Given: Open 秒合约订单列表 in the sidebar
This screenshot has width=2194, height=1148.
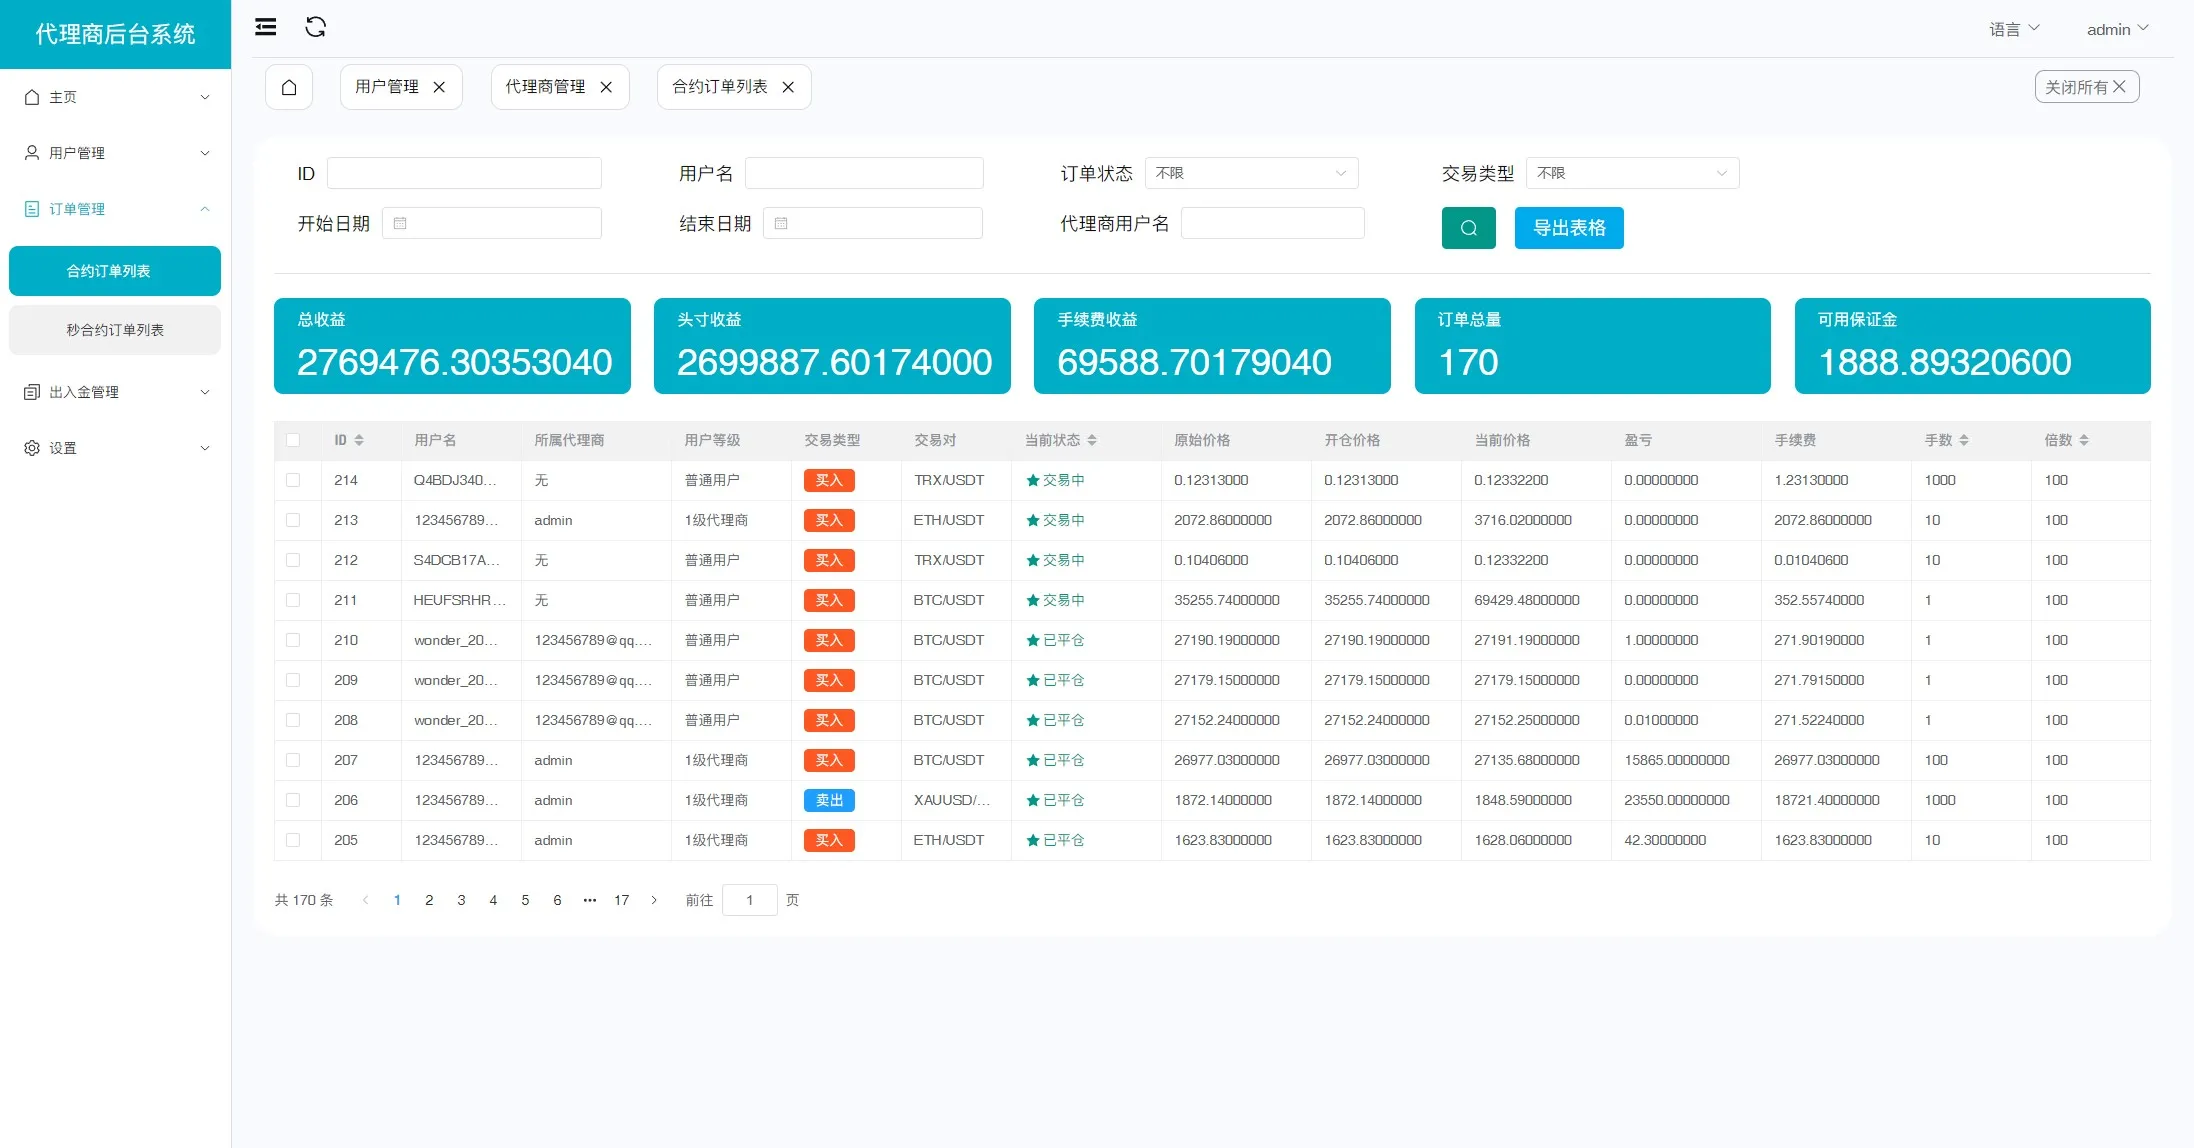Looking at the screenshot, I should tap(115, 330).
